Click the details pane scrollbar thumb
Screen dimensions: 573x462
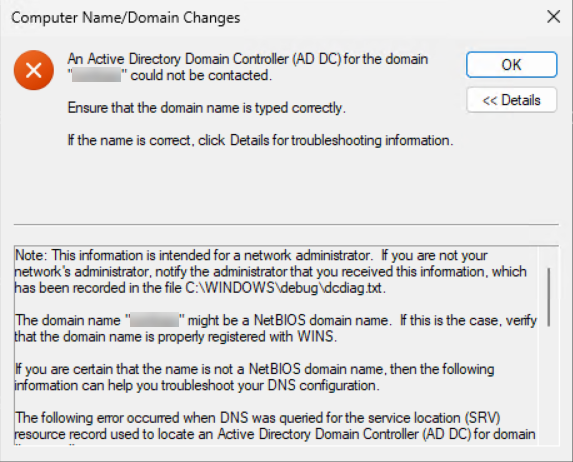point(549,297)
